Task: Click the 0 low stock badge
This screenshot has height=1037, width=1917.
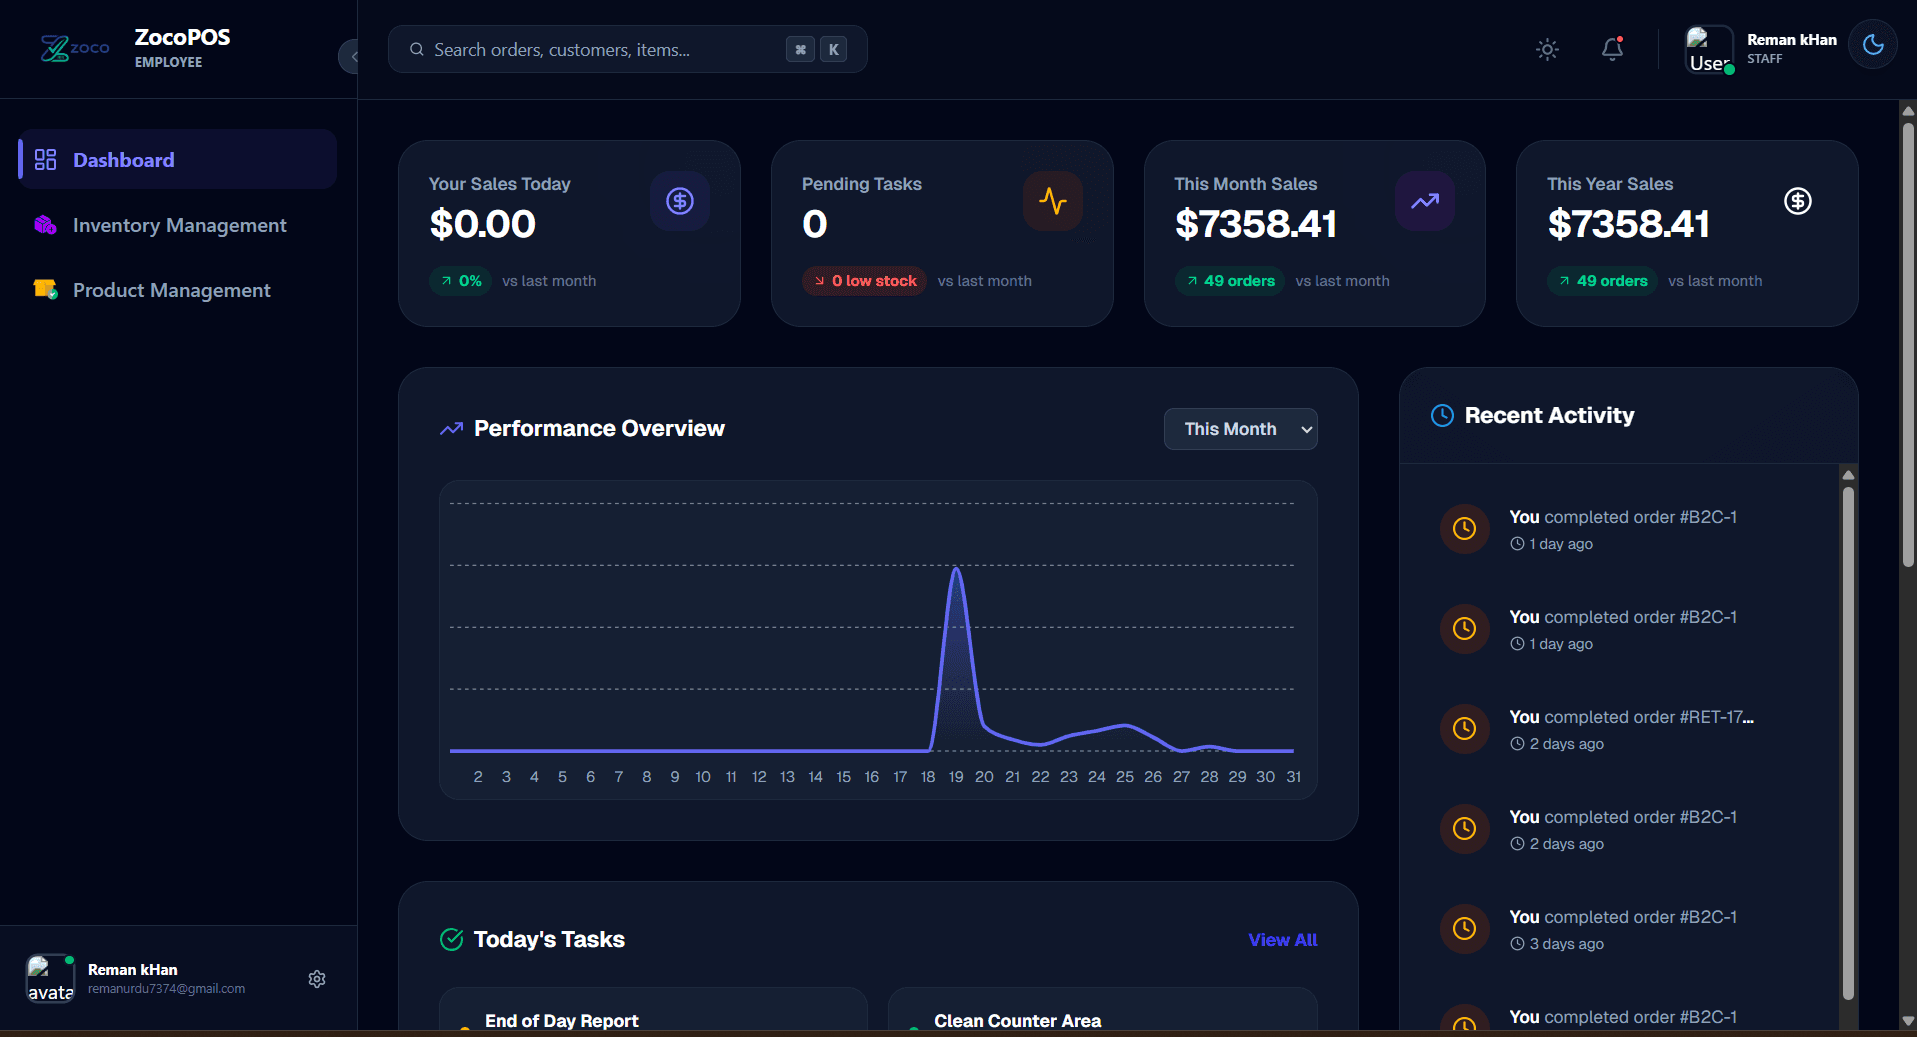Action: pos(864,281)
